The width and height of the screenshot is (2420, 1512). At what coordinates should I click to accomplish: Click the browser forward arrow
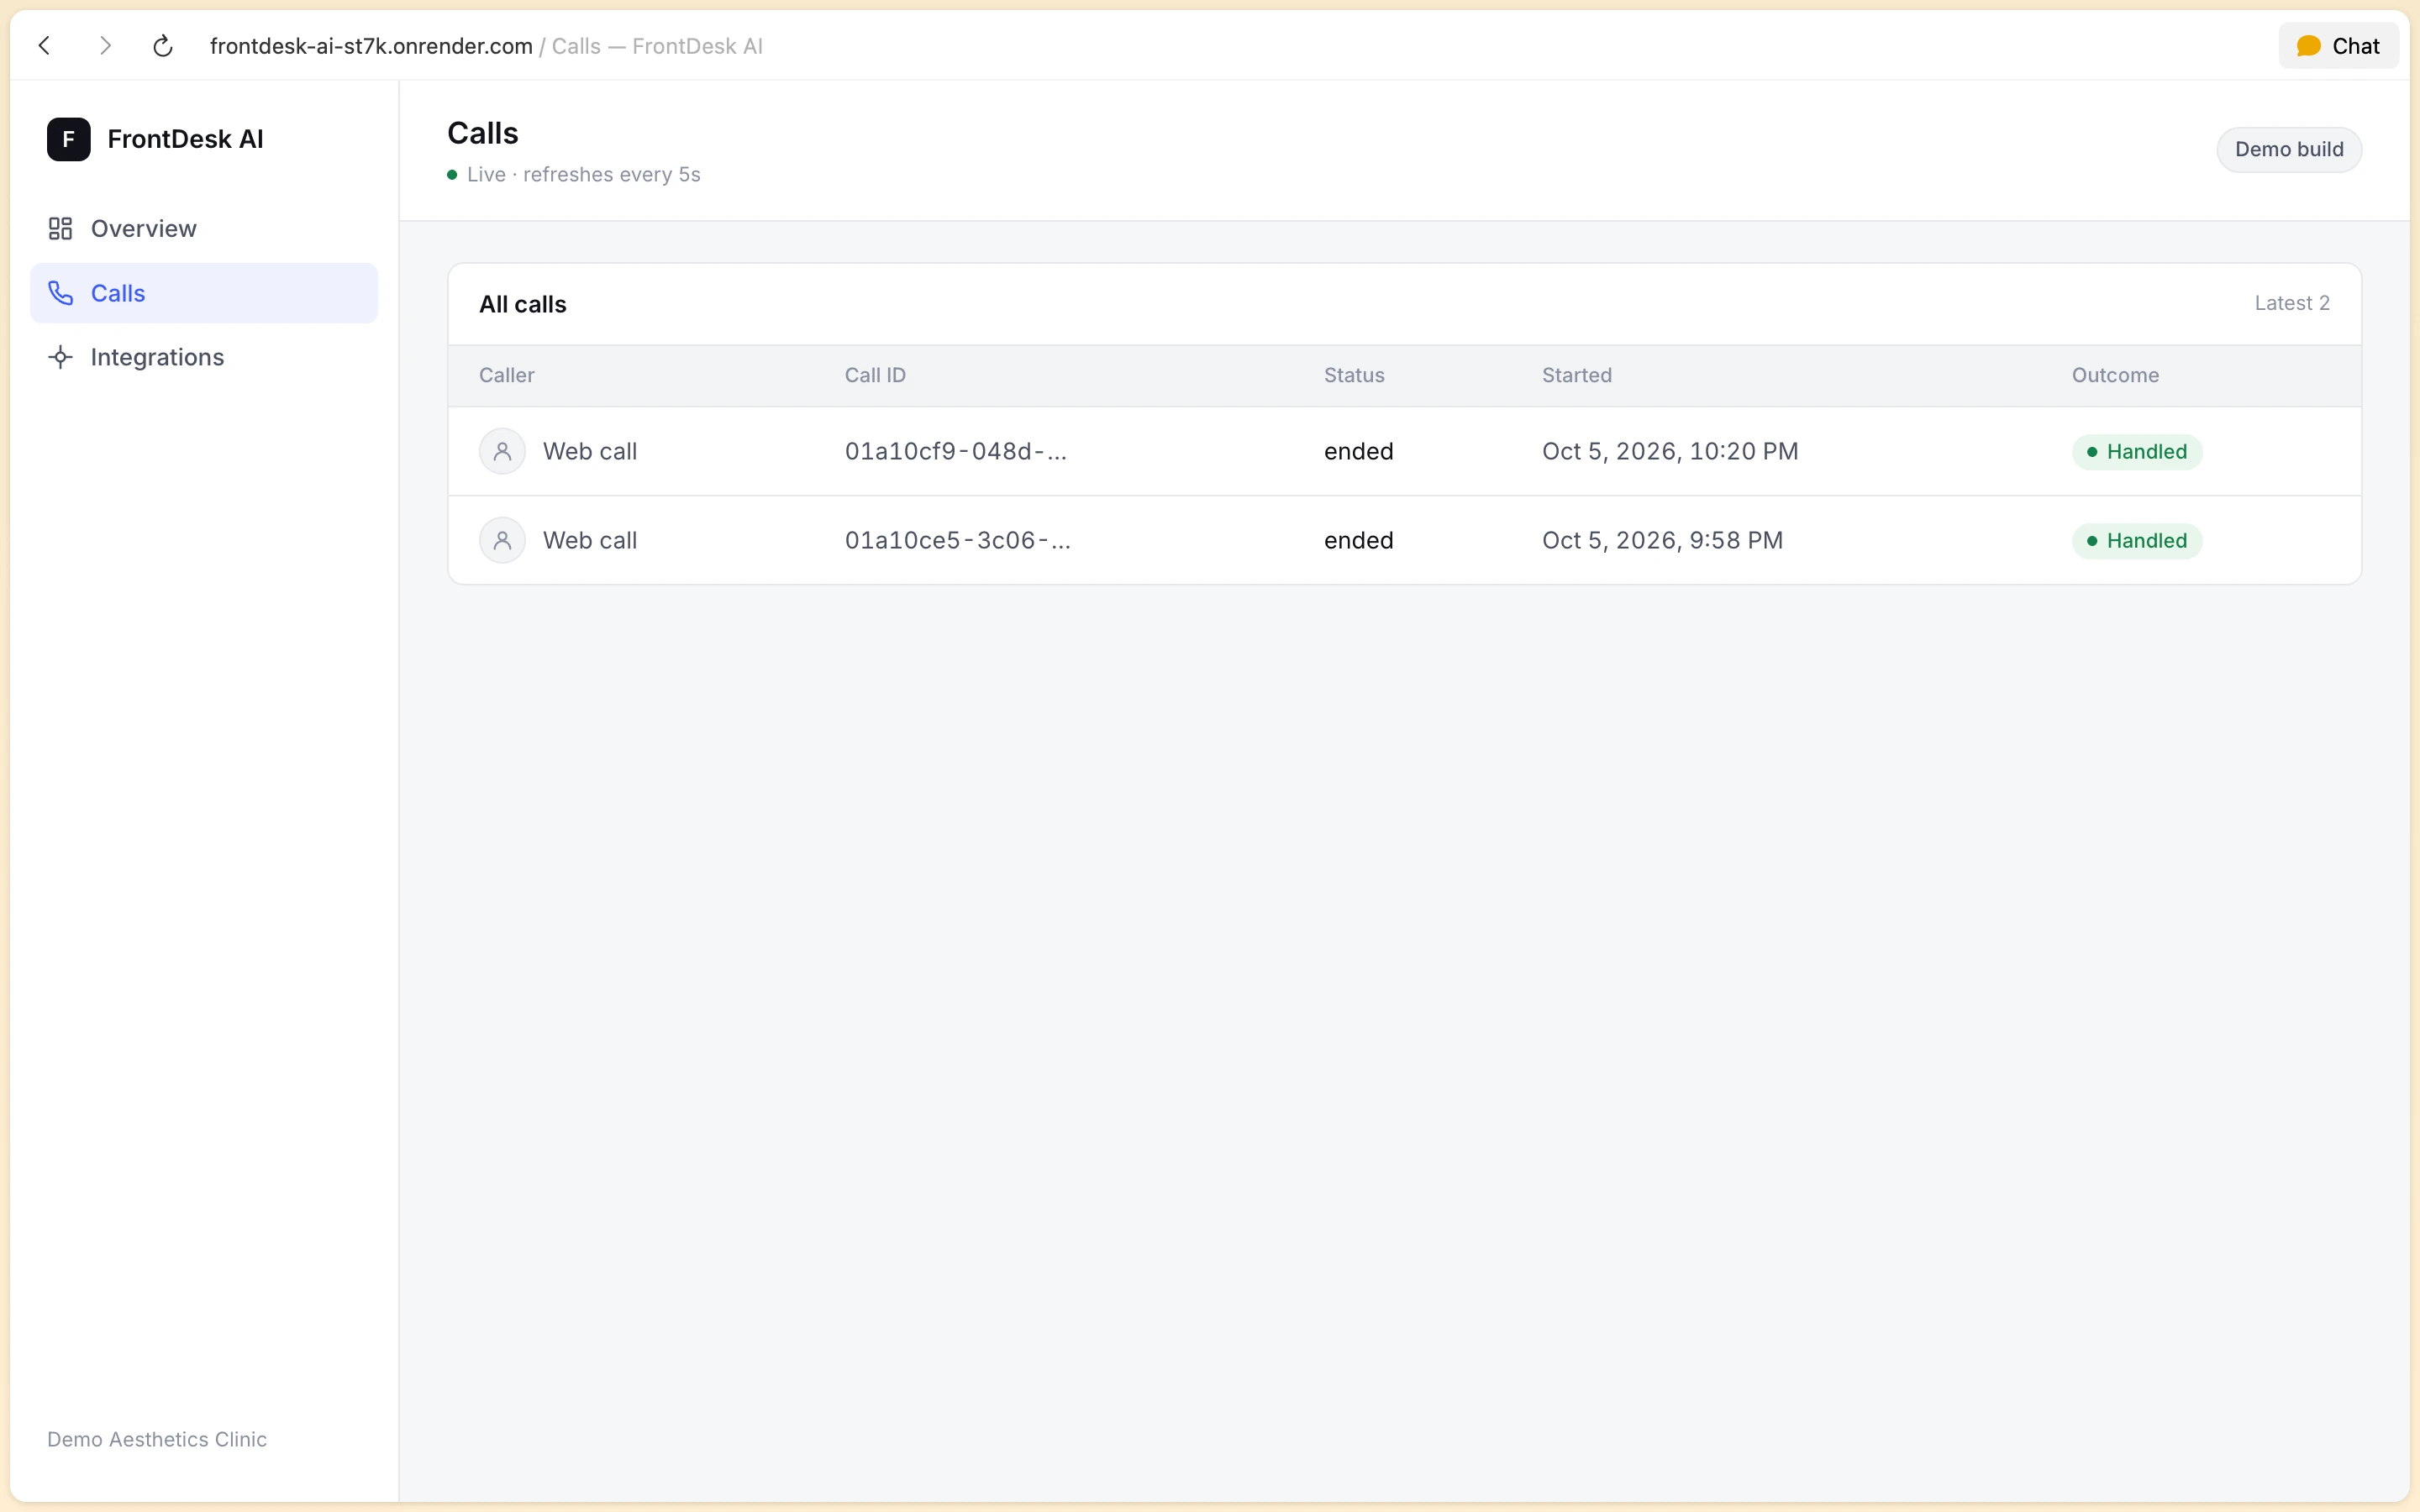click(x=105, y=46)
